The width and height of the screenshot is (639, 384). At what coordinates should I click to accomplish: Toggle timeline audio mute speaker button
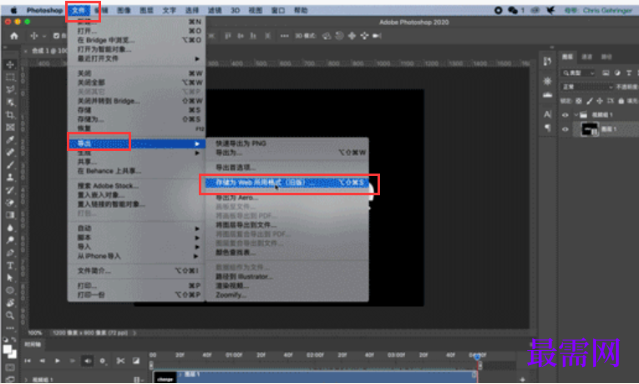pyautogui.click(x=87, y=361)
